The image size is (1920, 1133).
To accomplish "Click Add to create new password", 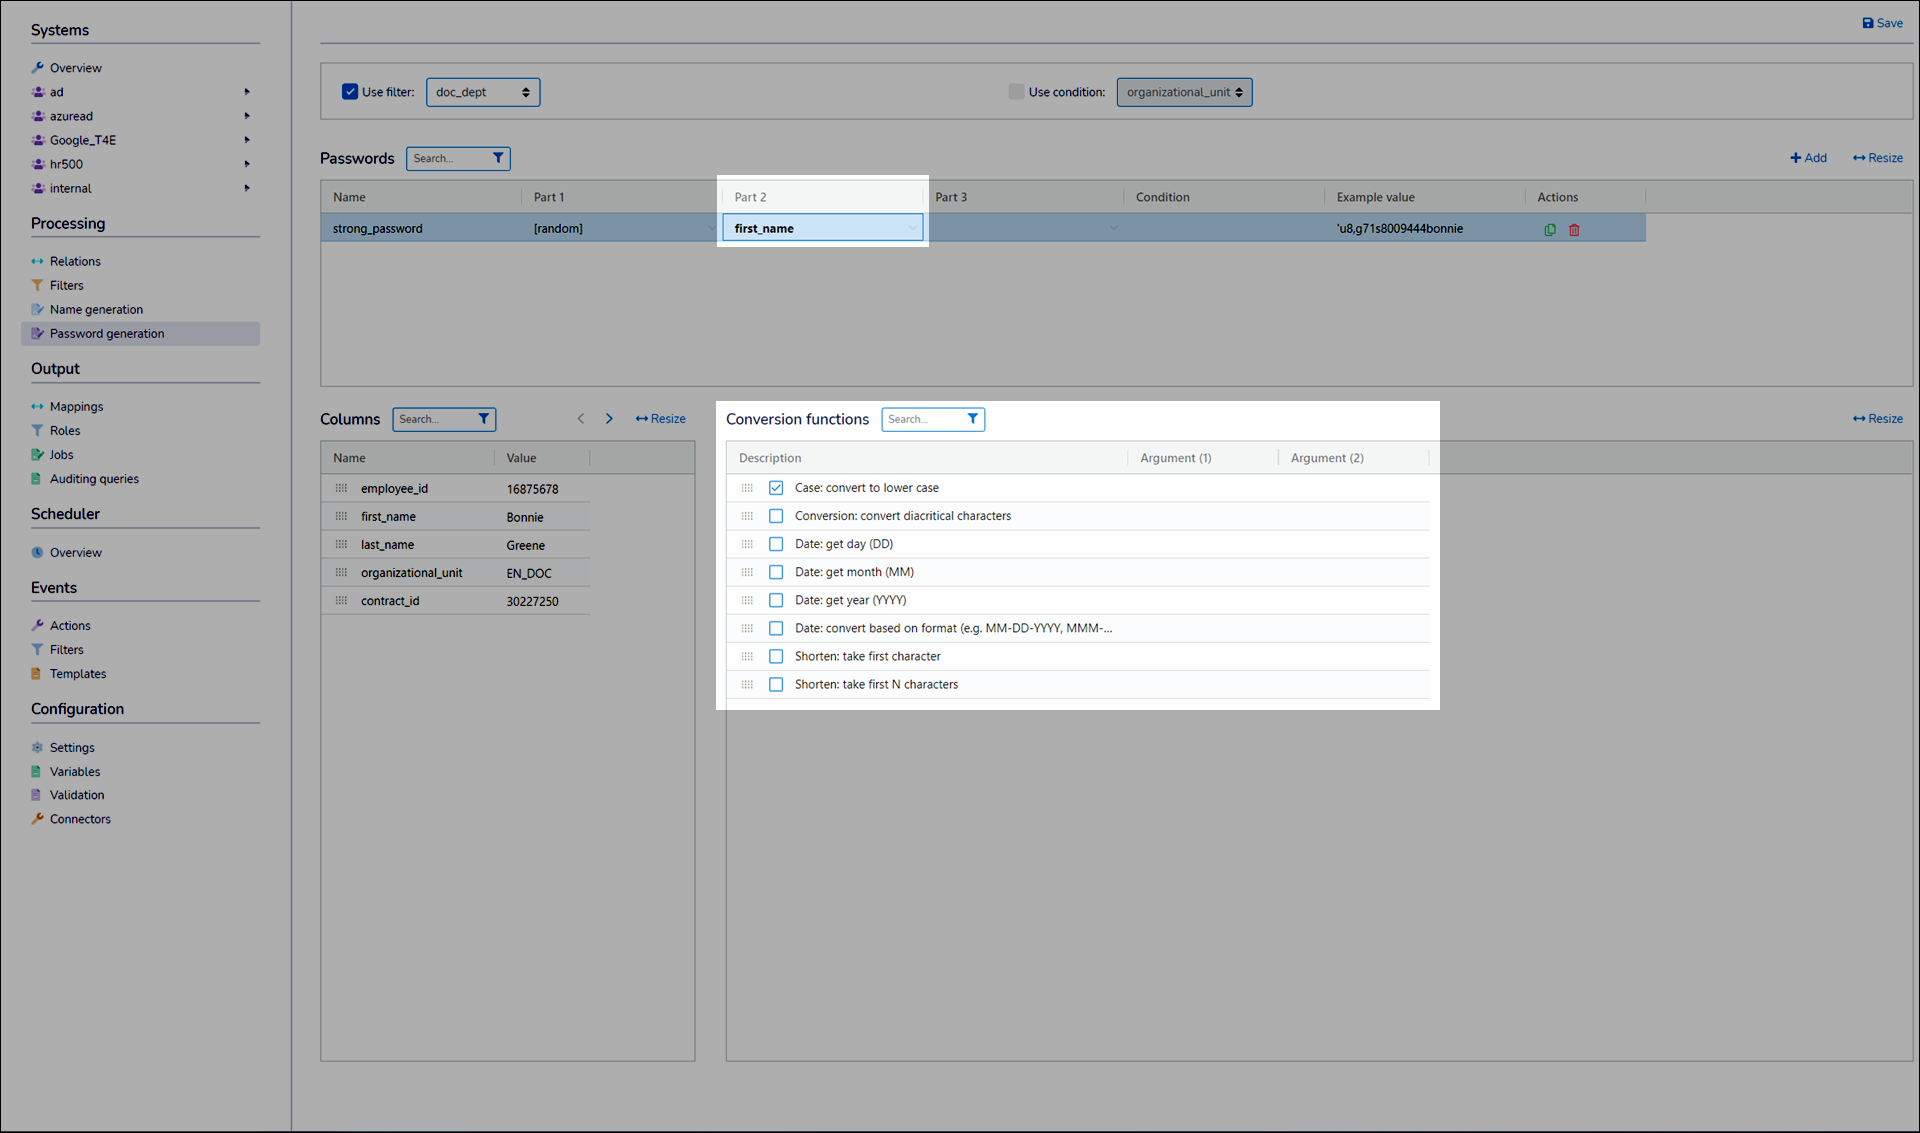I will coord(1808,158).
